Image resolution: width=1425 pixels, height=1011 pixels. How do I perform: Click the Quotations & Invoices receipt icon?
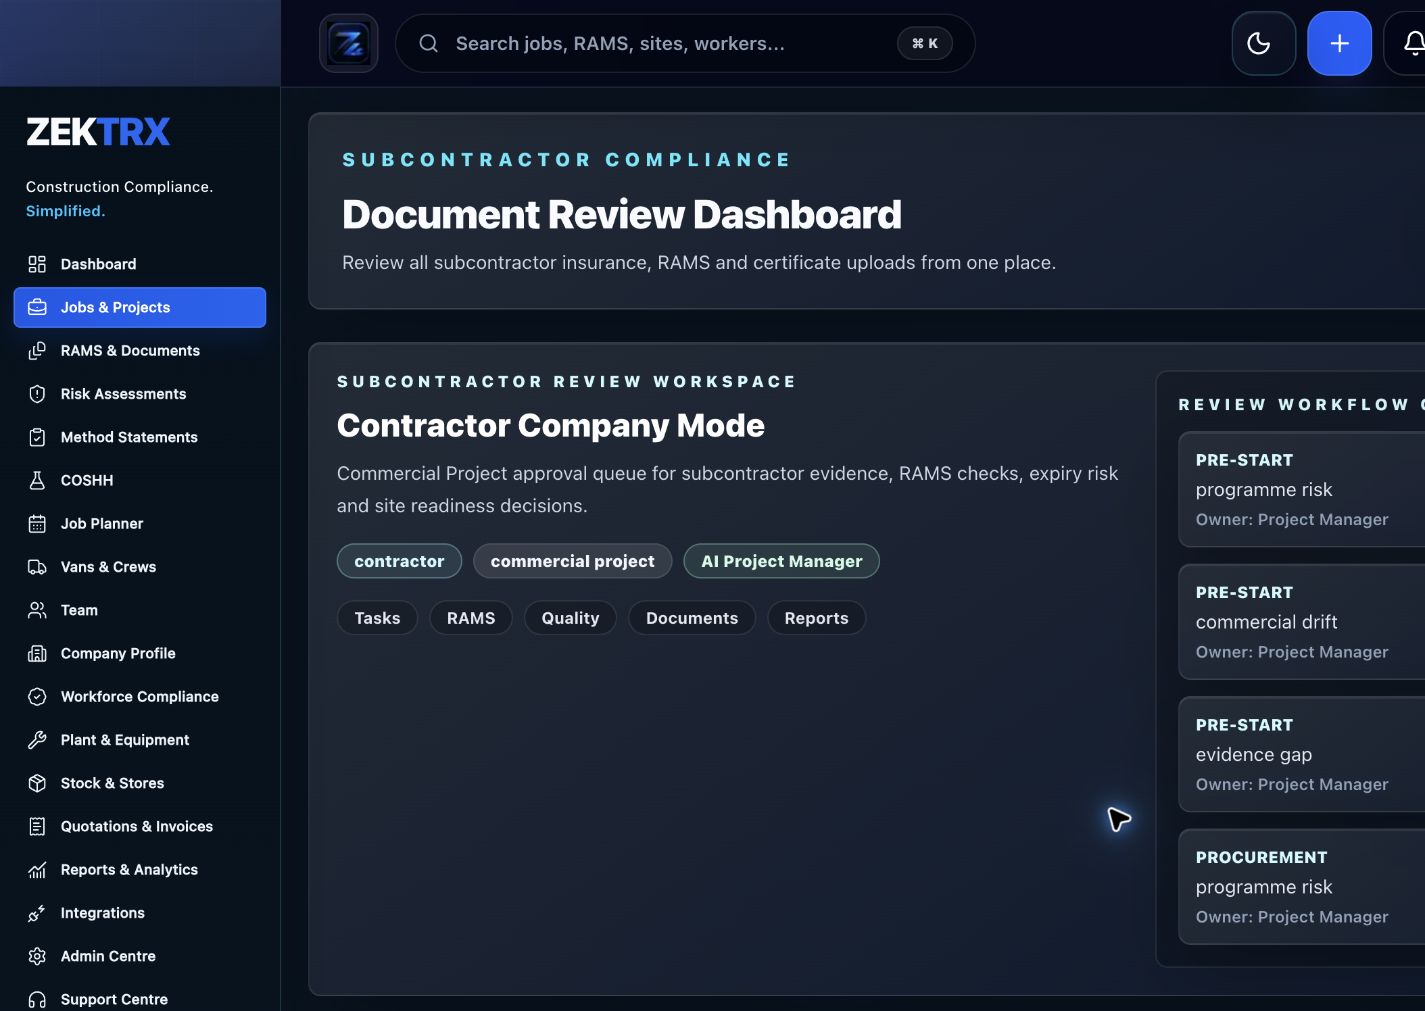[x=37, y=826]
